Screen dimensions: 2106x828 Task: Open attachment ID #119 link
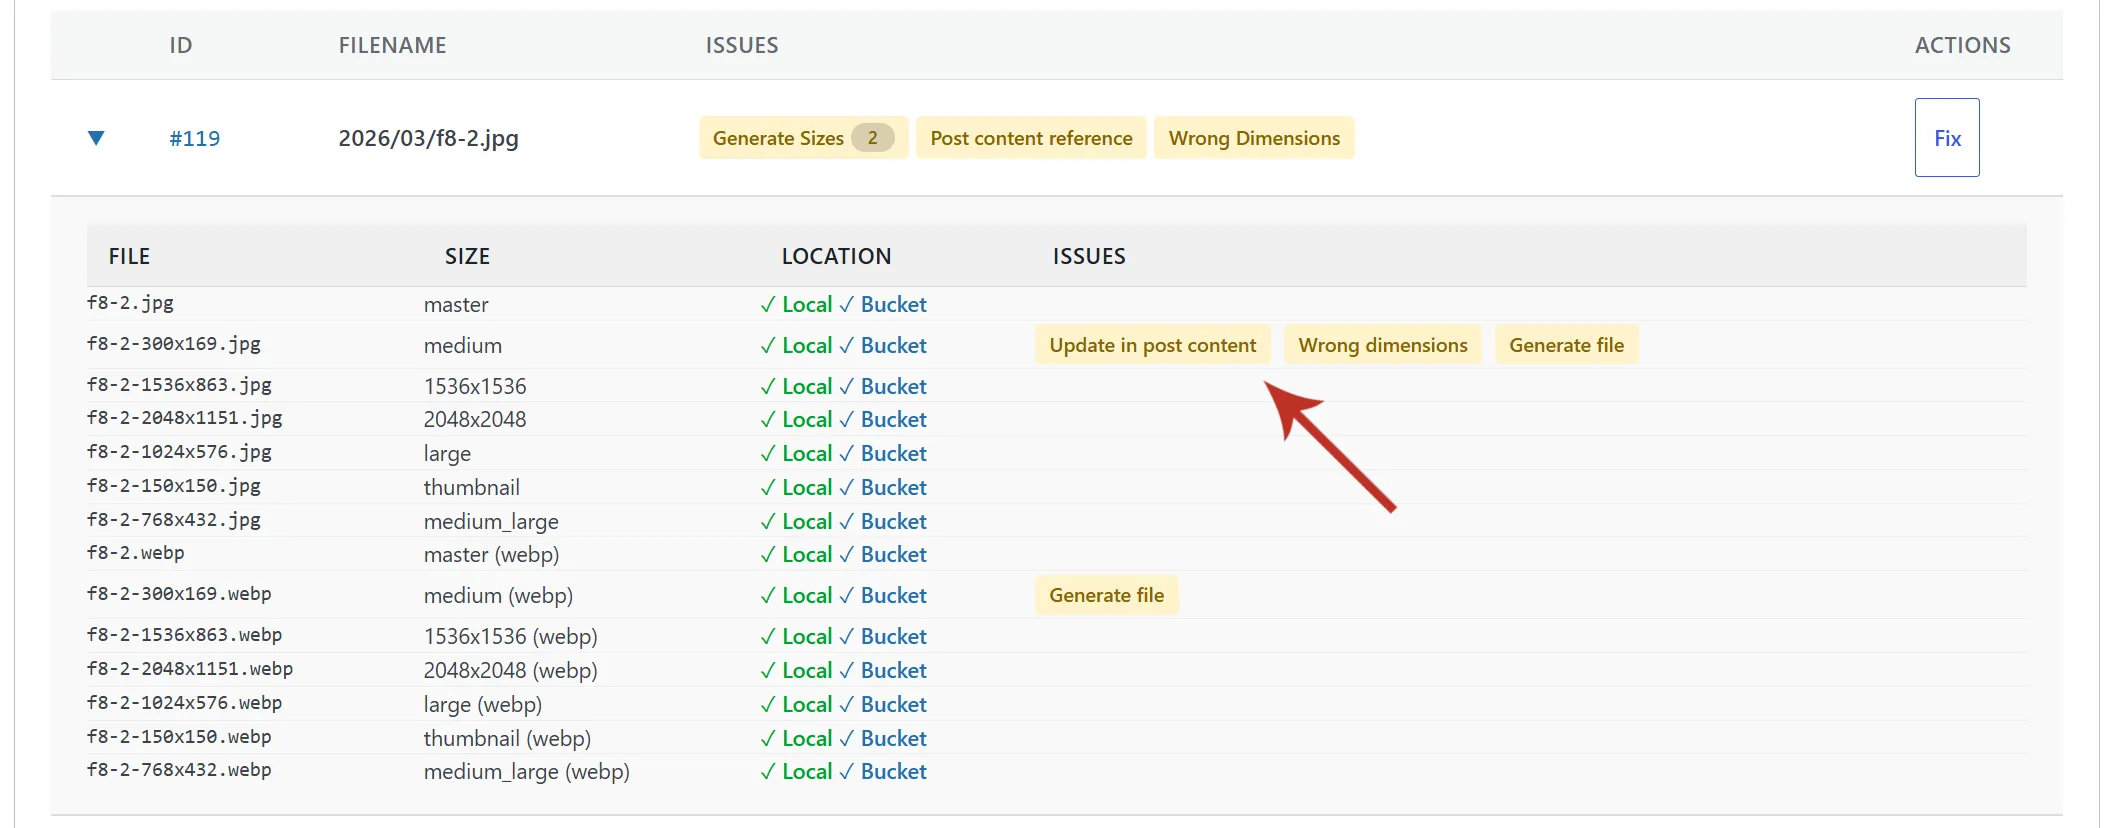click(x=194, y=138)
